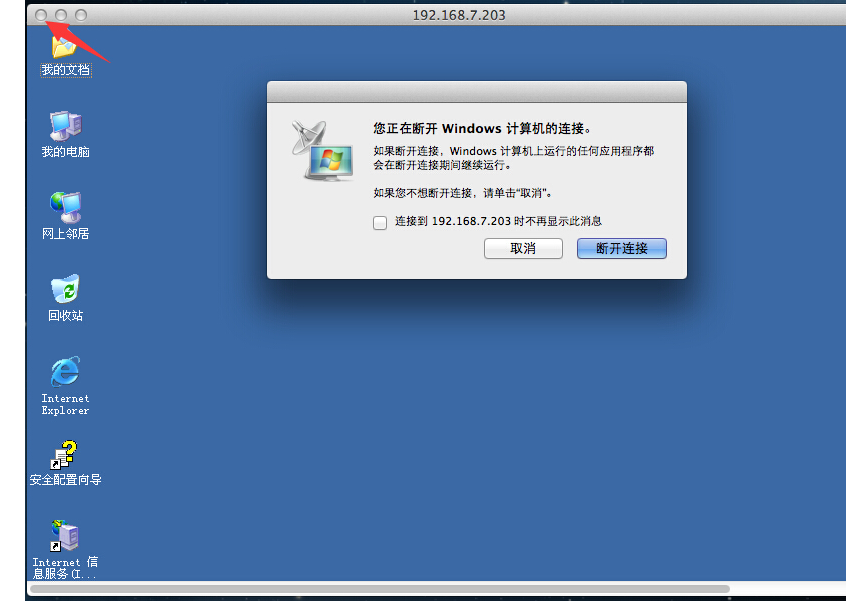Screen dimensions: 846x606
Task: Select the 回收站 recycle bin icon
Action: [65, 289]
